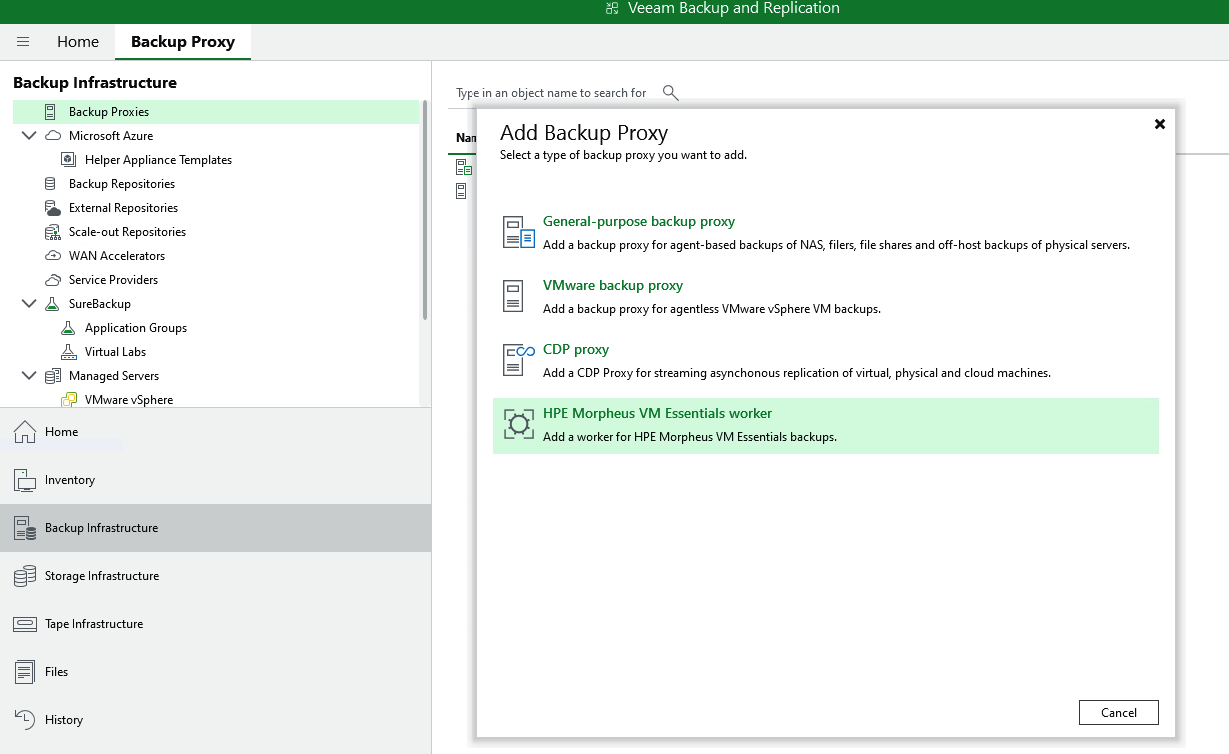This screenshot has height=754, width=1229.
Task: Open the Storage Infrastructure view
Action: (x=215, y=576)
